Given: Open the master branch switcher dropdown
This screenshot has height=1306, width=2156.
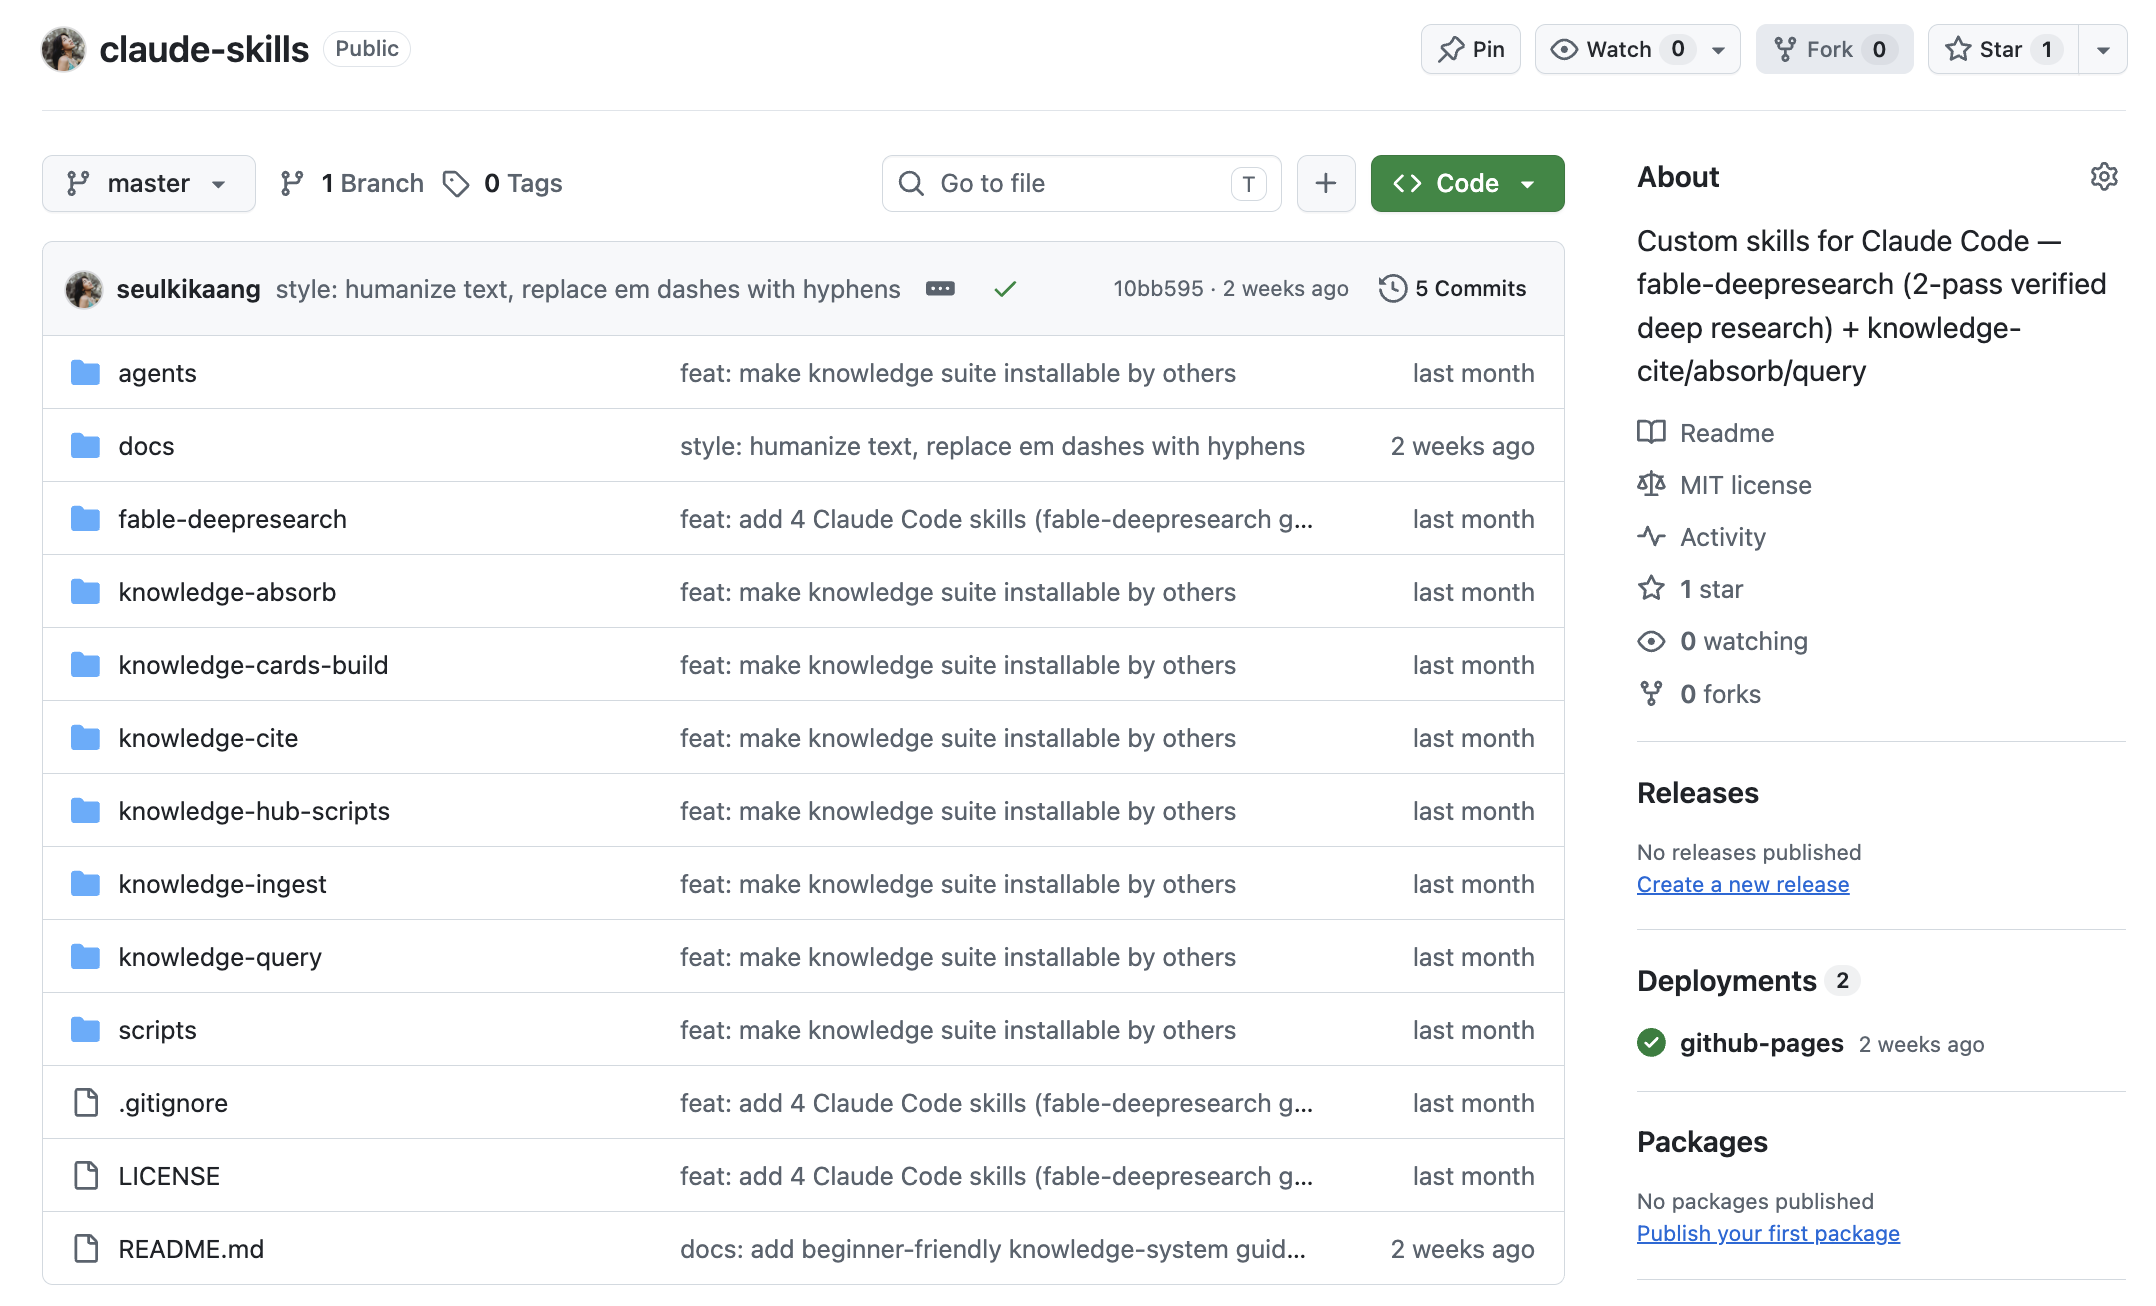Looking at the screenshot, I should point(148,183).
